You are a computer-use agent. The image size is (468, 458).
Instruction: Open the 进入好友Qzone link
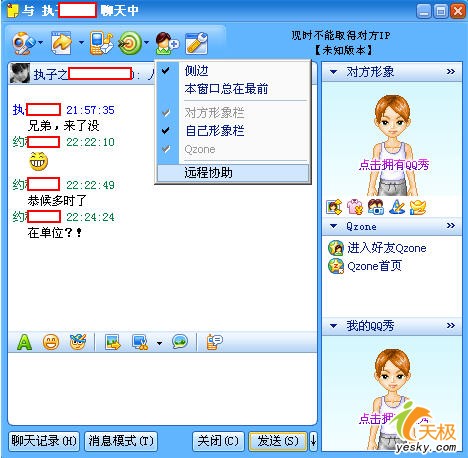387,248
